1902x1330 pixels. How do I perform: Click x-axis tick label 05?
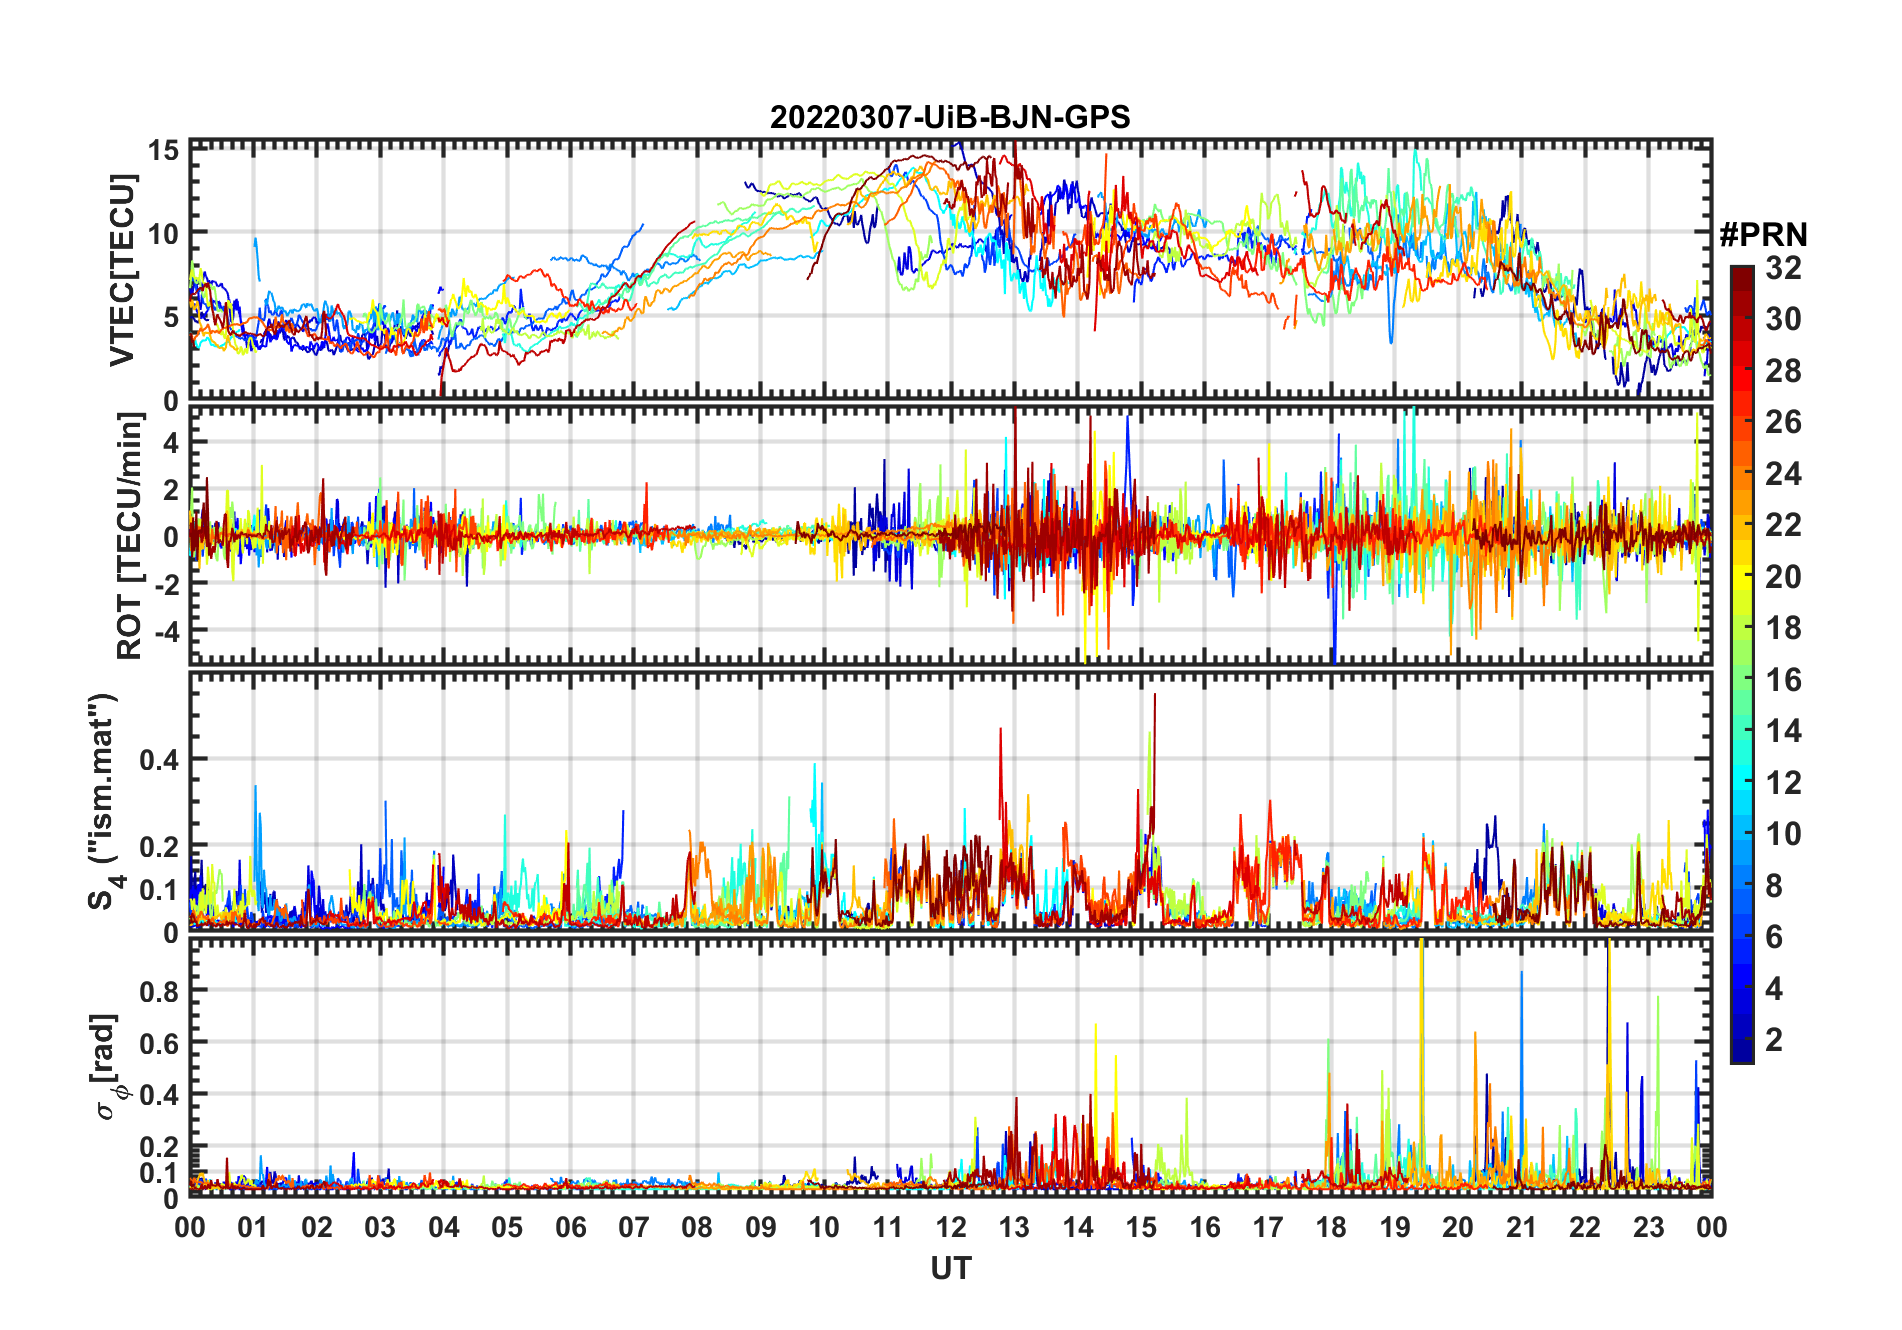tap(507, 1228)
